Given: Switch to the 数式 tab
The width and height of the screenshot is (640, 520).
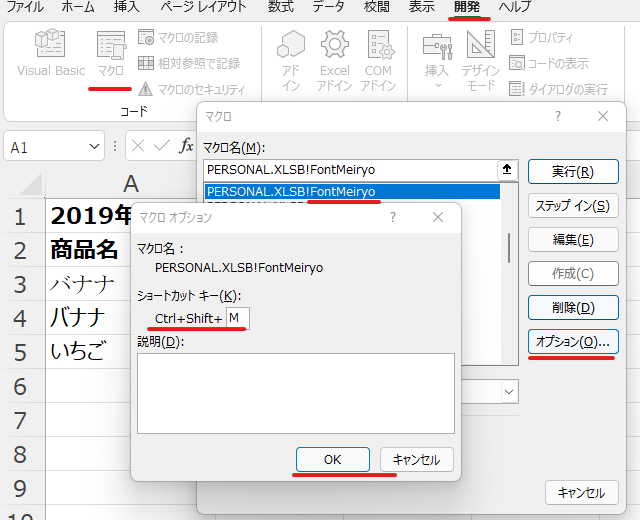Looking at the screenshot, I should click(281, 7).
